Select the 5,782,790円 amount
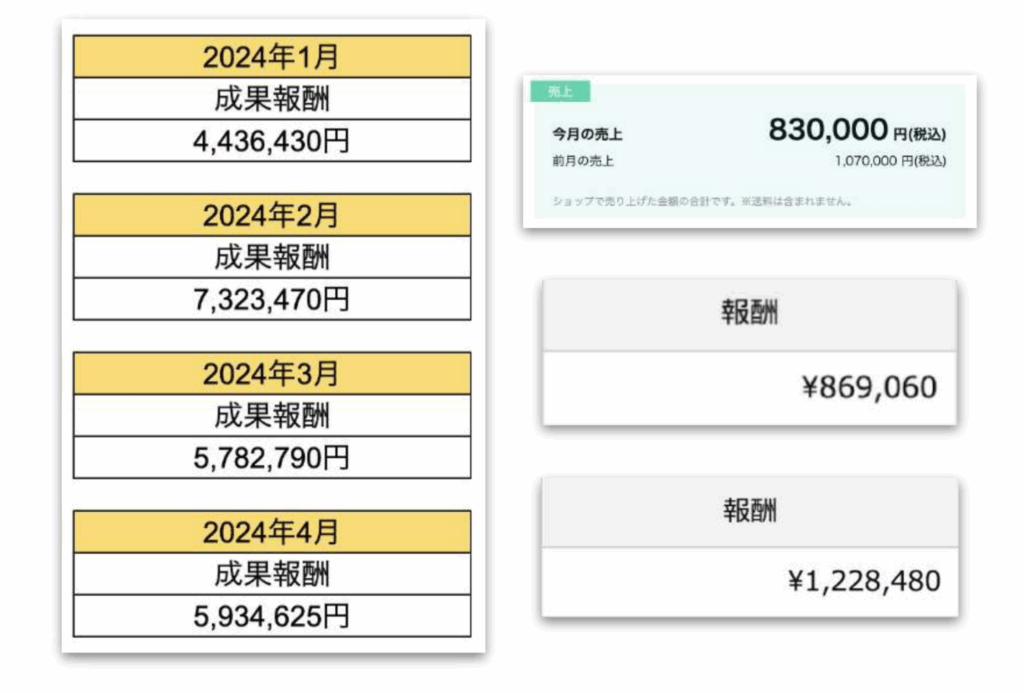Image resolution: width=1024 pixels, height=693 pixels. (271, 458)
